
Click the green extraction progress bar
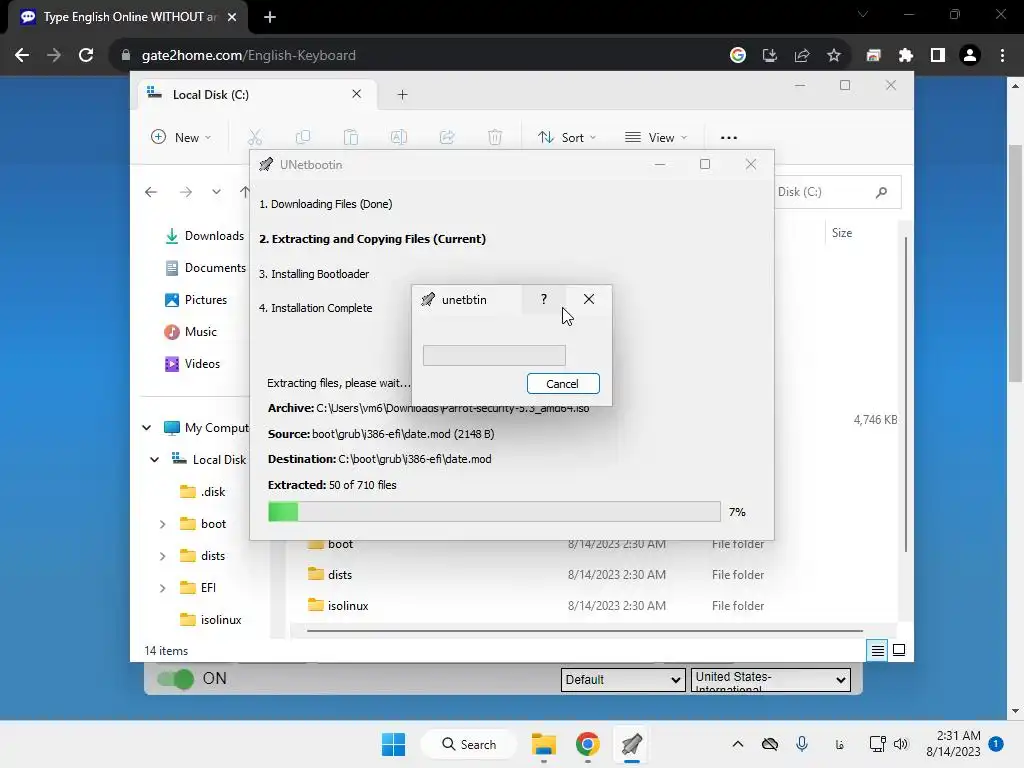point(494,511)
